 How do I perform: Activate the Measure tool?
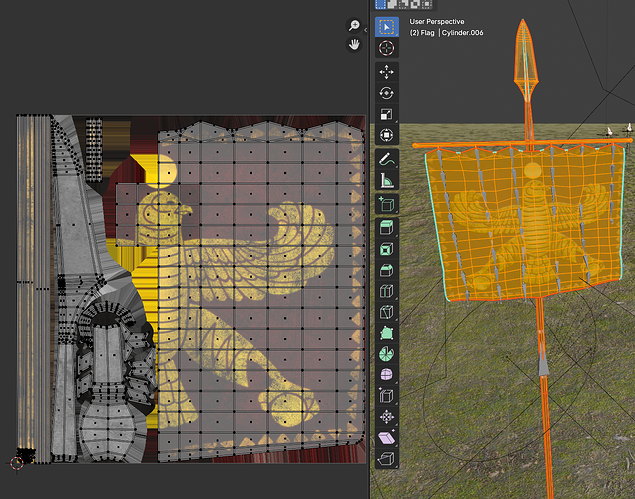[x=387, y=180]
